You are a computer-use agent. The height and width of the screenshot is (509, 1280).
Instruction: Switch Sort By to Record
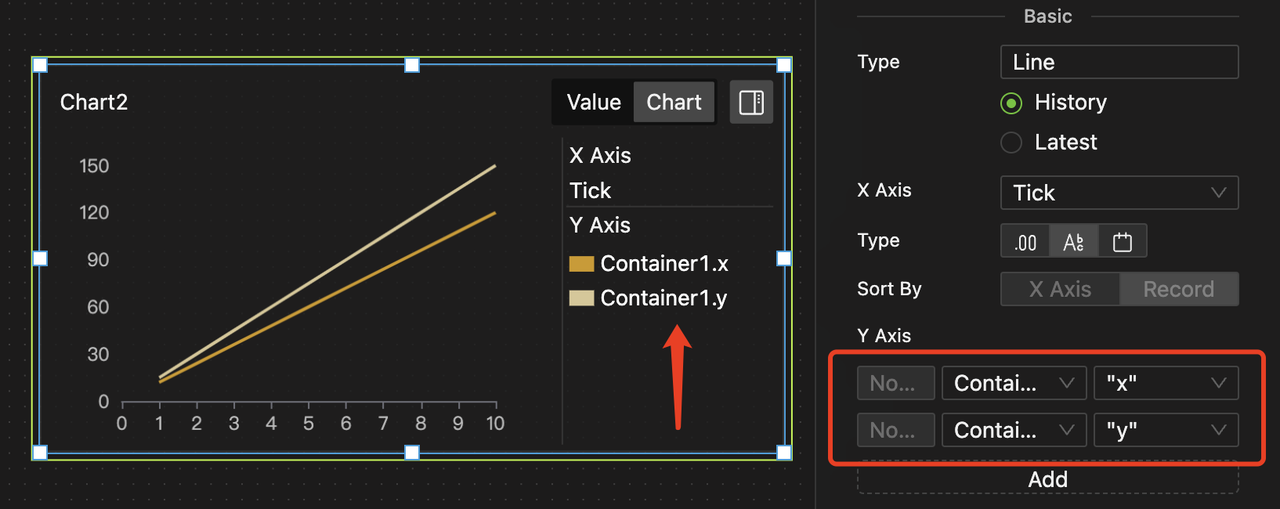point(1178,289)
